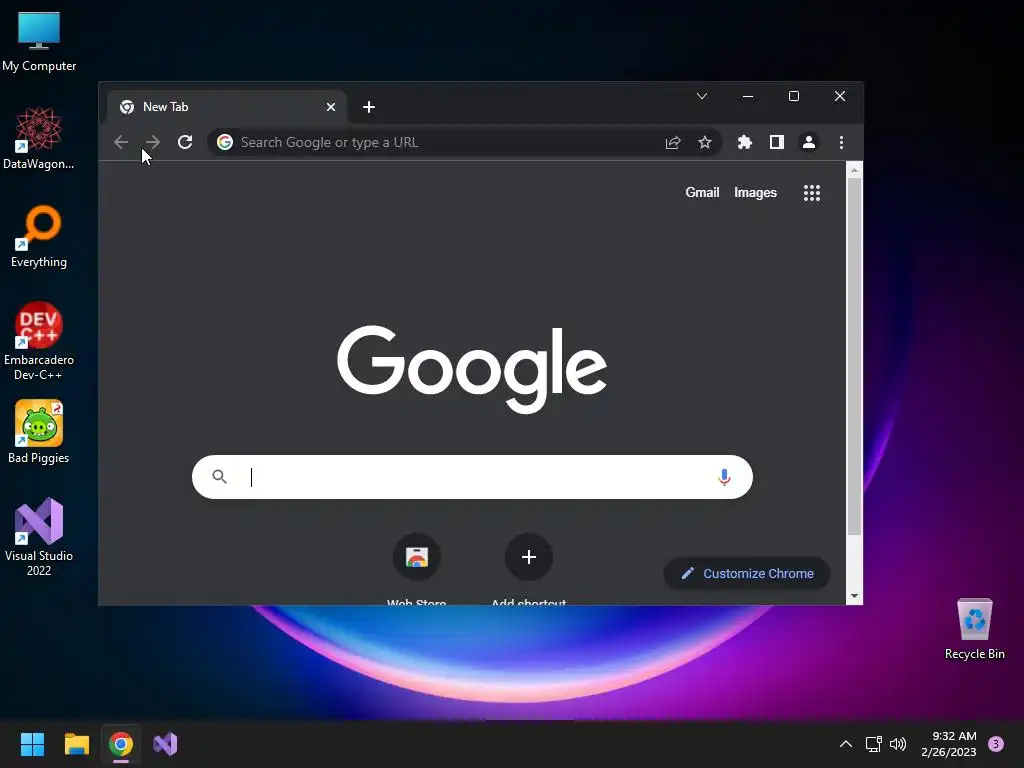Click the Back navigation arrow in Chrome
1024x768 pixels.
[x=121, y=142]
